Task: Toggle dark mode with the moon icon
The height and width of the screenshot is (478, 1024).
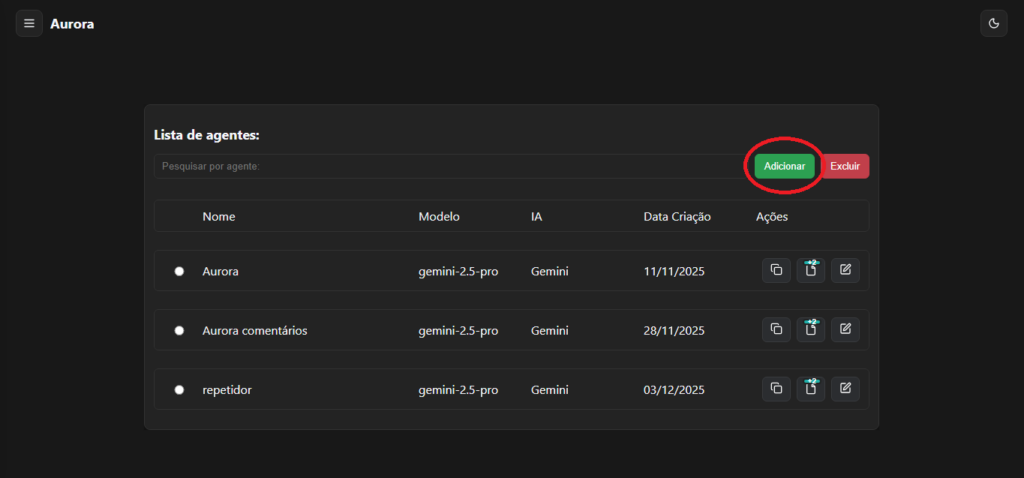Action: [x=993, y=23]
